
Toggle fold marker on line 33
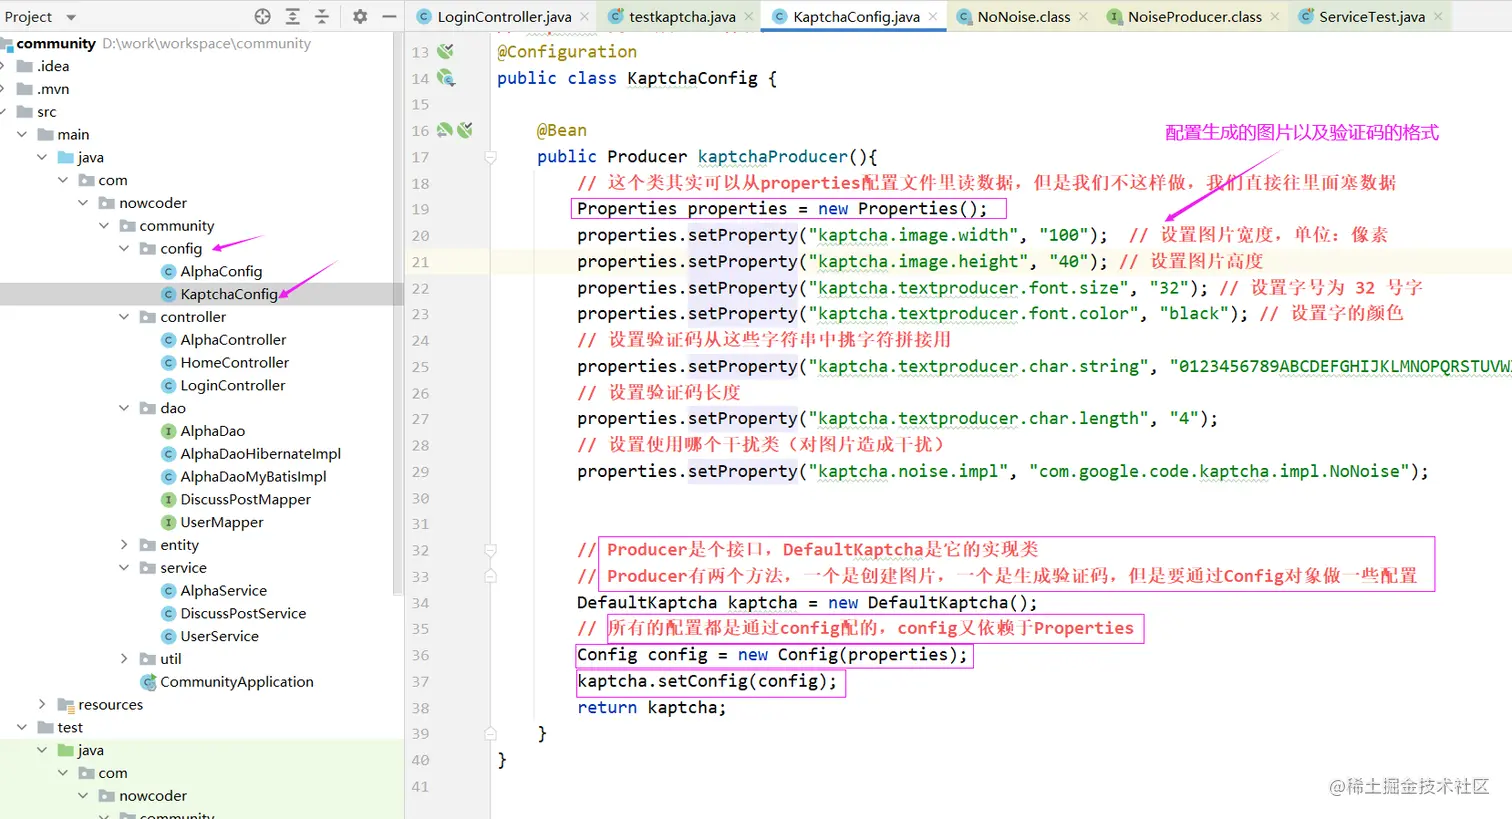click(x=490, y=576)
